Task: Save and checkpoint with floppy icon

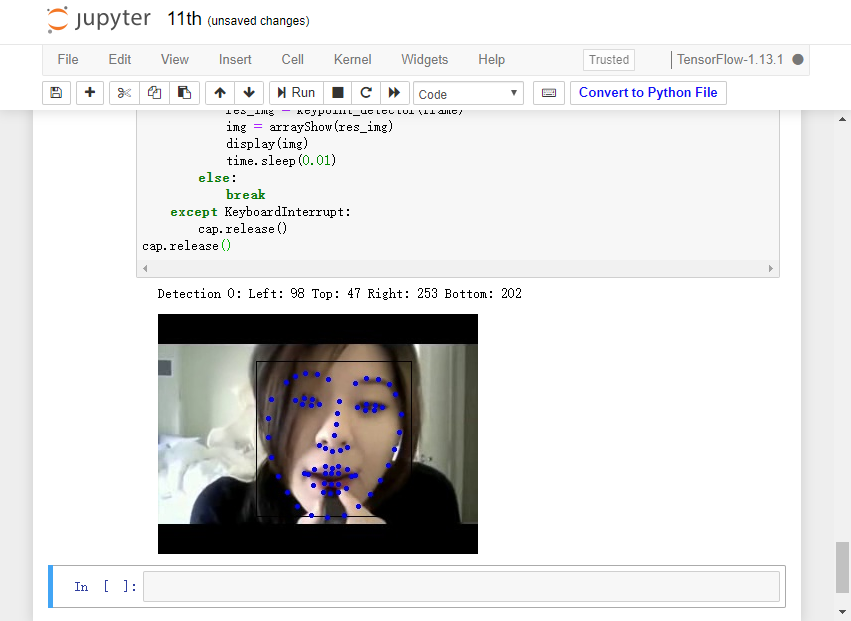Action: pyautogui.click(x=56, y=93)
